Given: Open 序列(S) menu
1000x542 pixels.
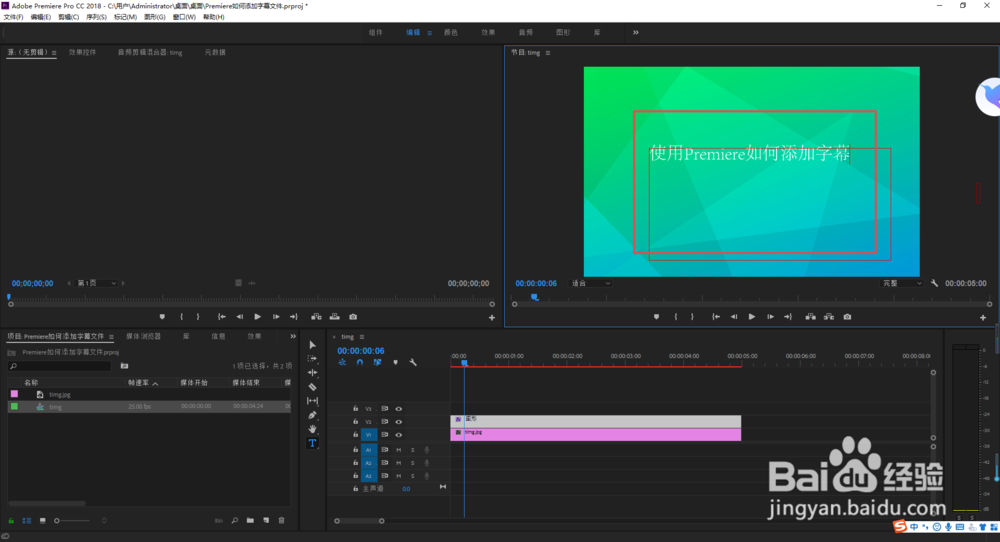Looking at the screenshot, I should [96, 17].
